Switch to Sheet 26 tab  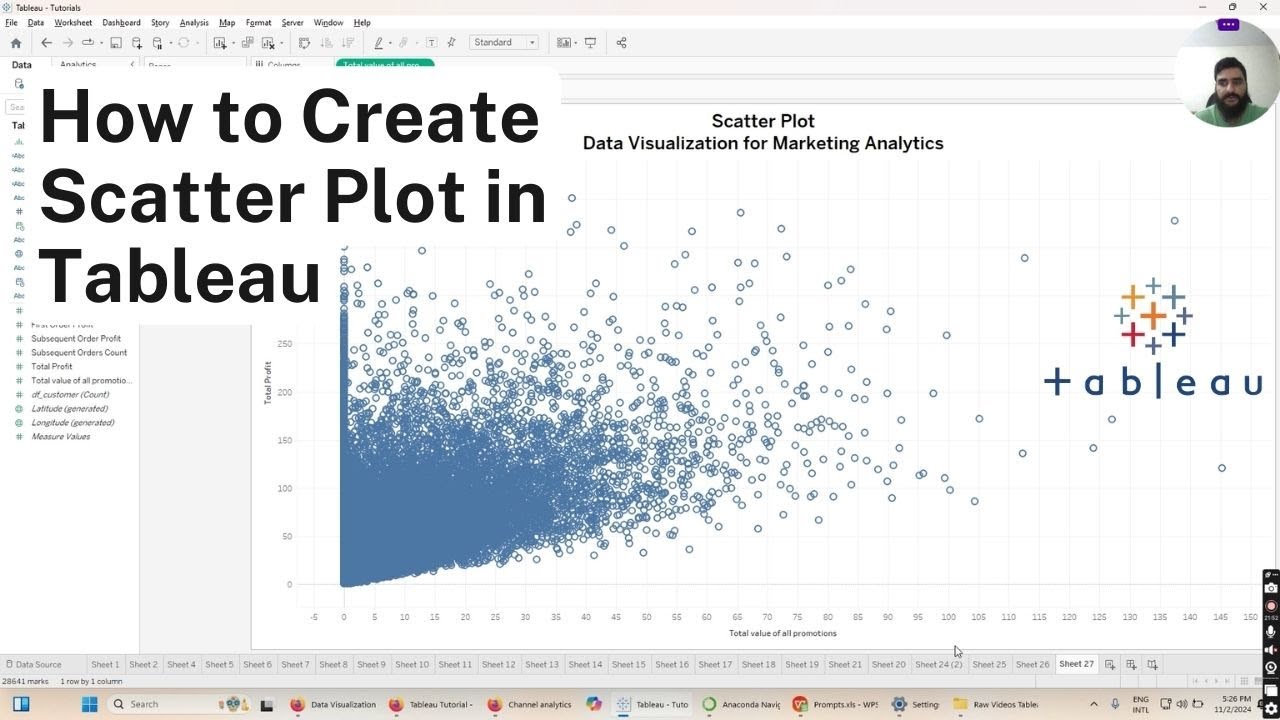point(1032,664)
